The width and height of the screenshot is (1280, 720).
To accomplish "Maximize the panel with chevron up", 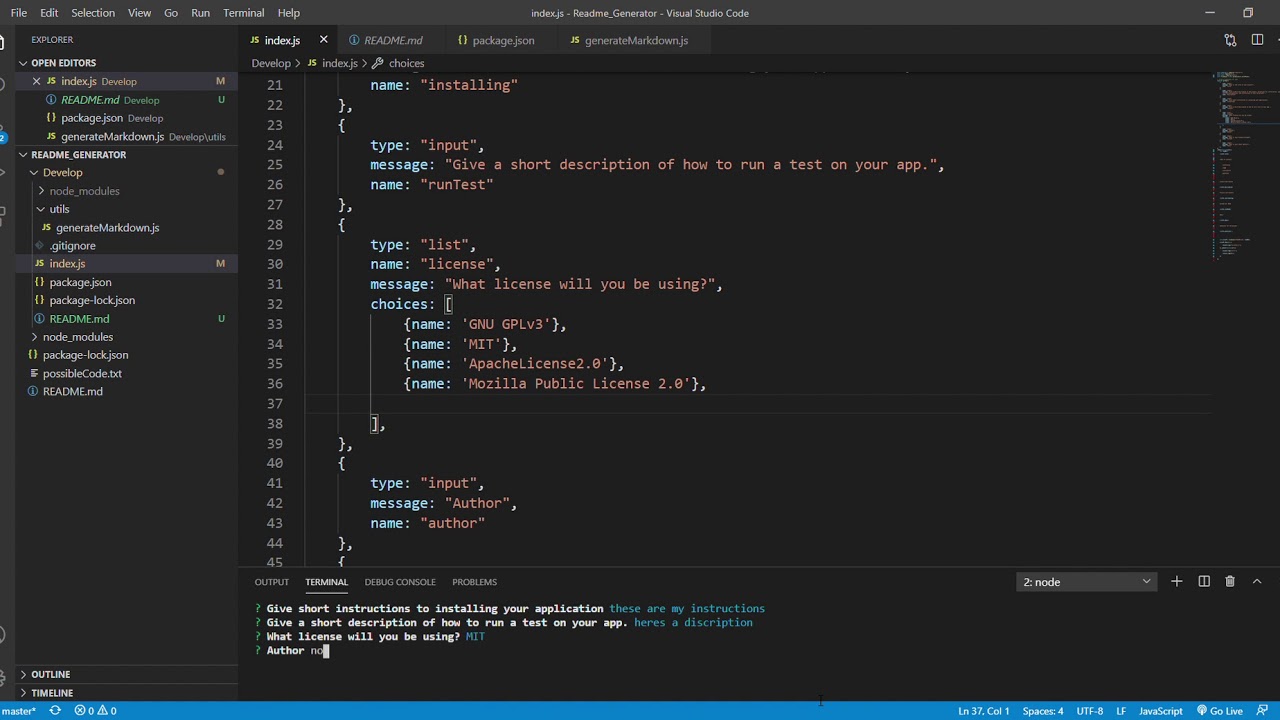I will 1257,582.
